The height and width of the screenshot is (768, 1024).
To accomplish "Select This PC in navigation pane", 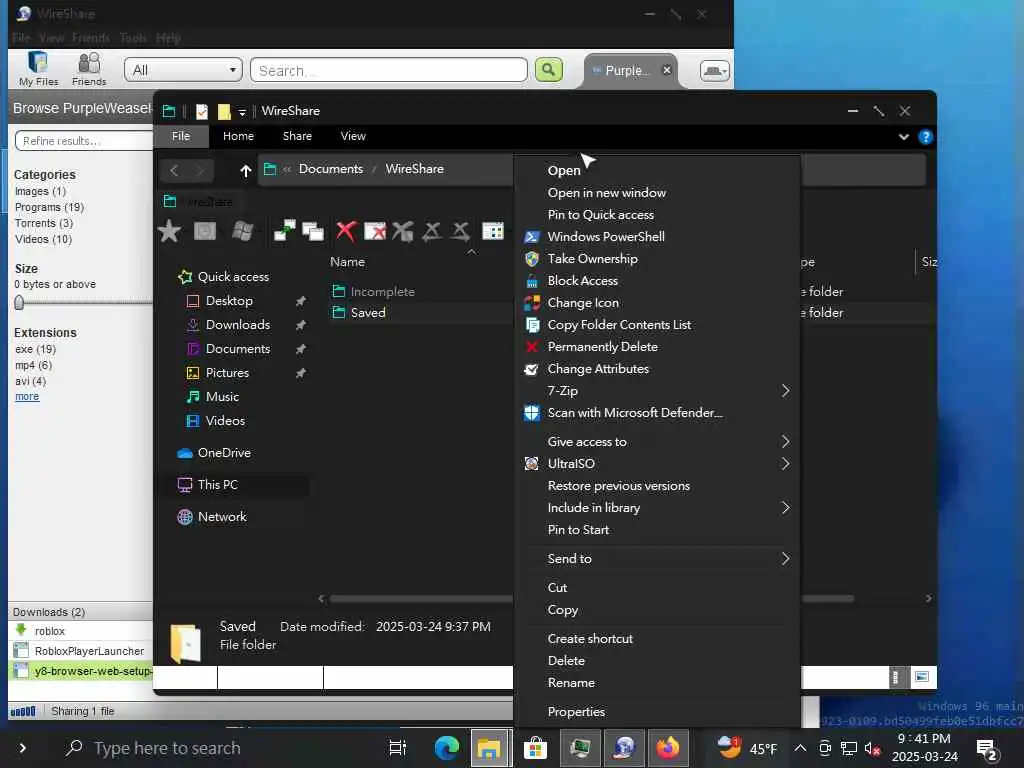I will tap(217, 485).
